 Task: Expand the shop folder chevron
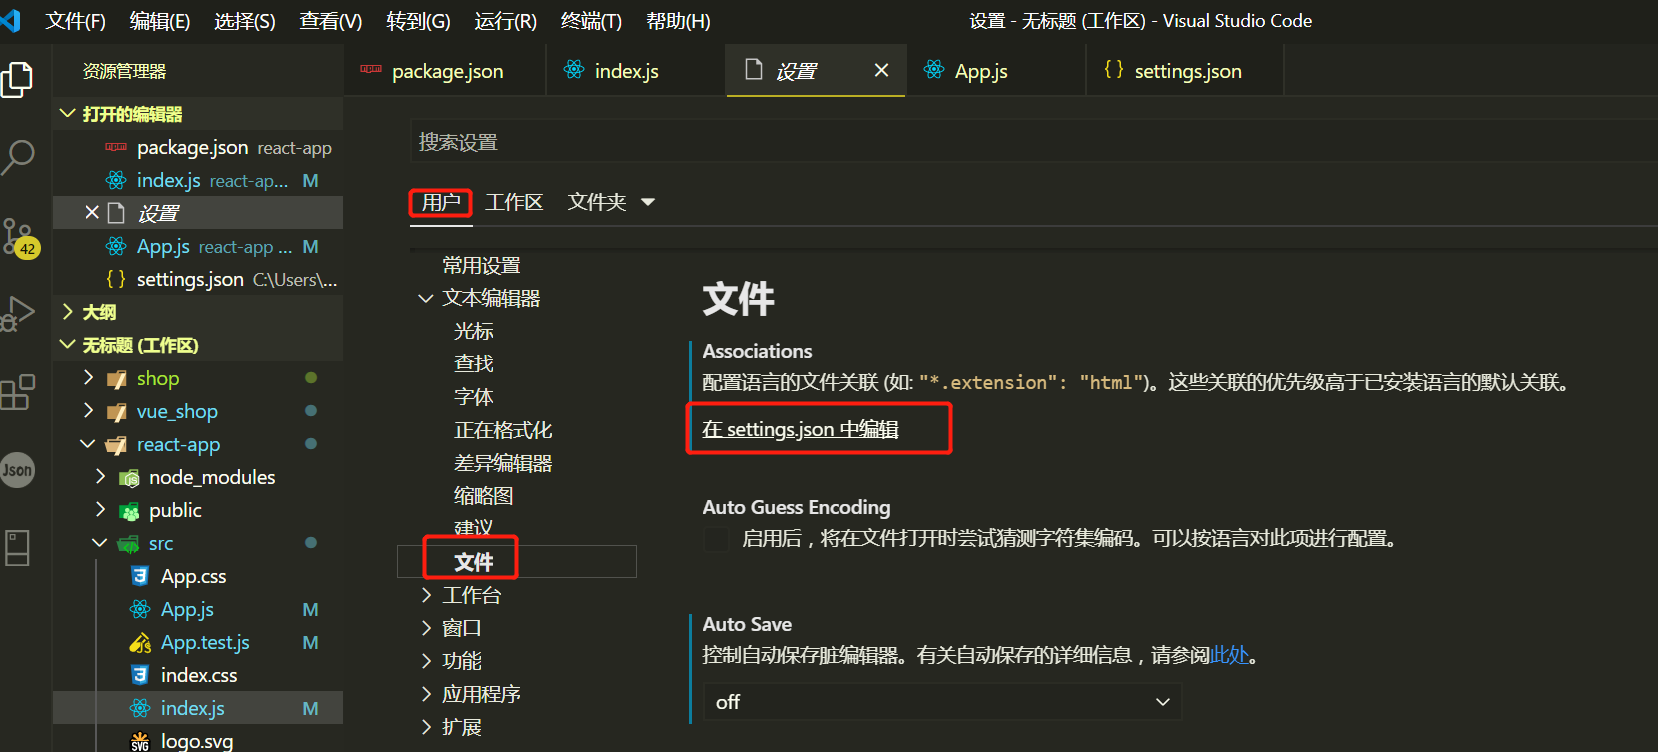click(x=88, y=377)
